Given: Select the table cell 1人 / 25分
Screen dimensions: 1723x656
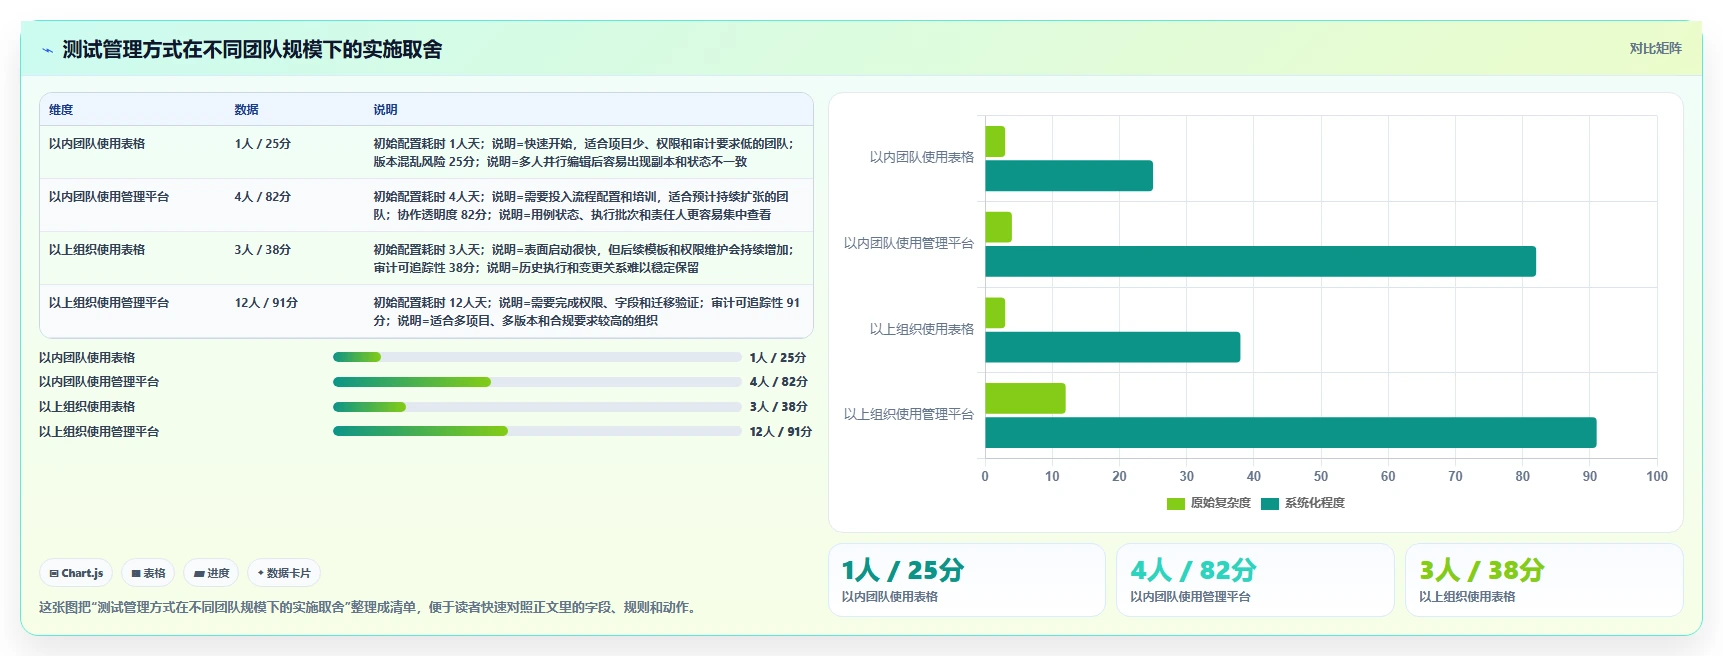Looking at the screenshot, I should coord(263,144).
